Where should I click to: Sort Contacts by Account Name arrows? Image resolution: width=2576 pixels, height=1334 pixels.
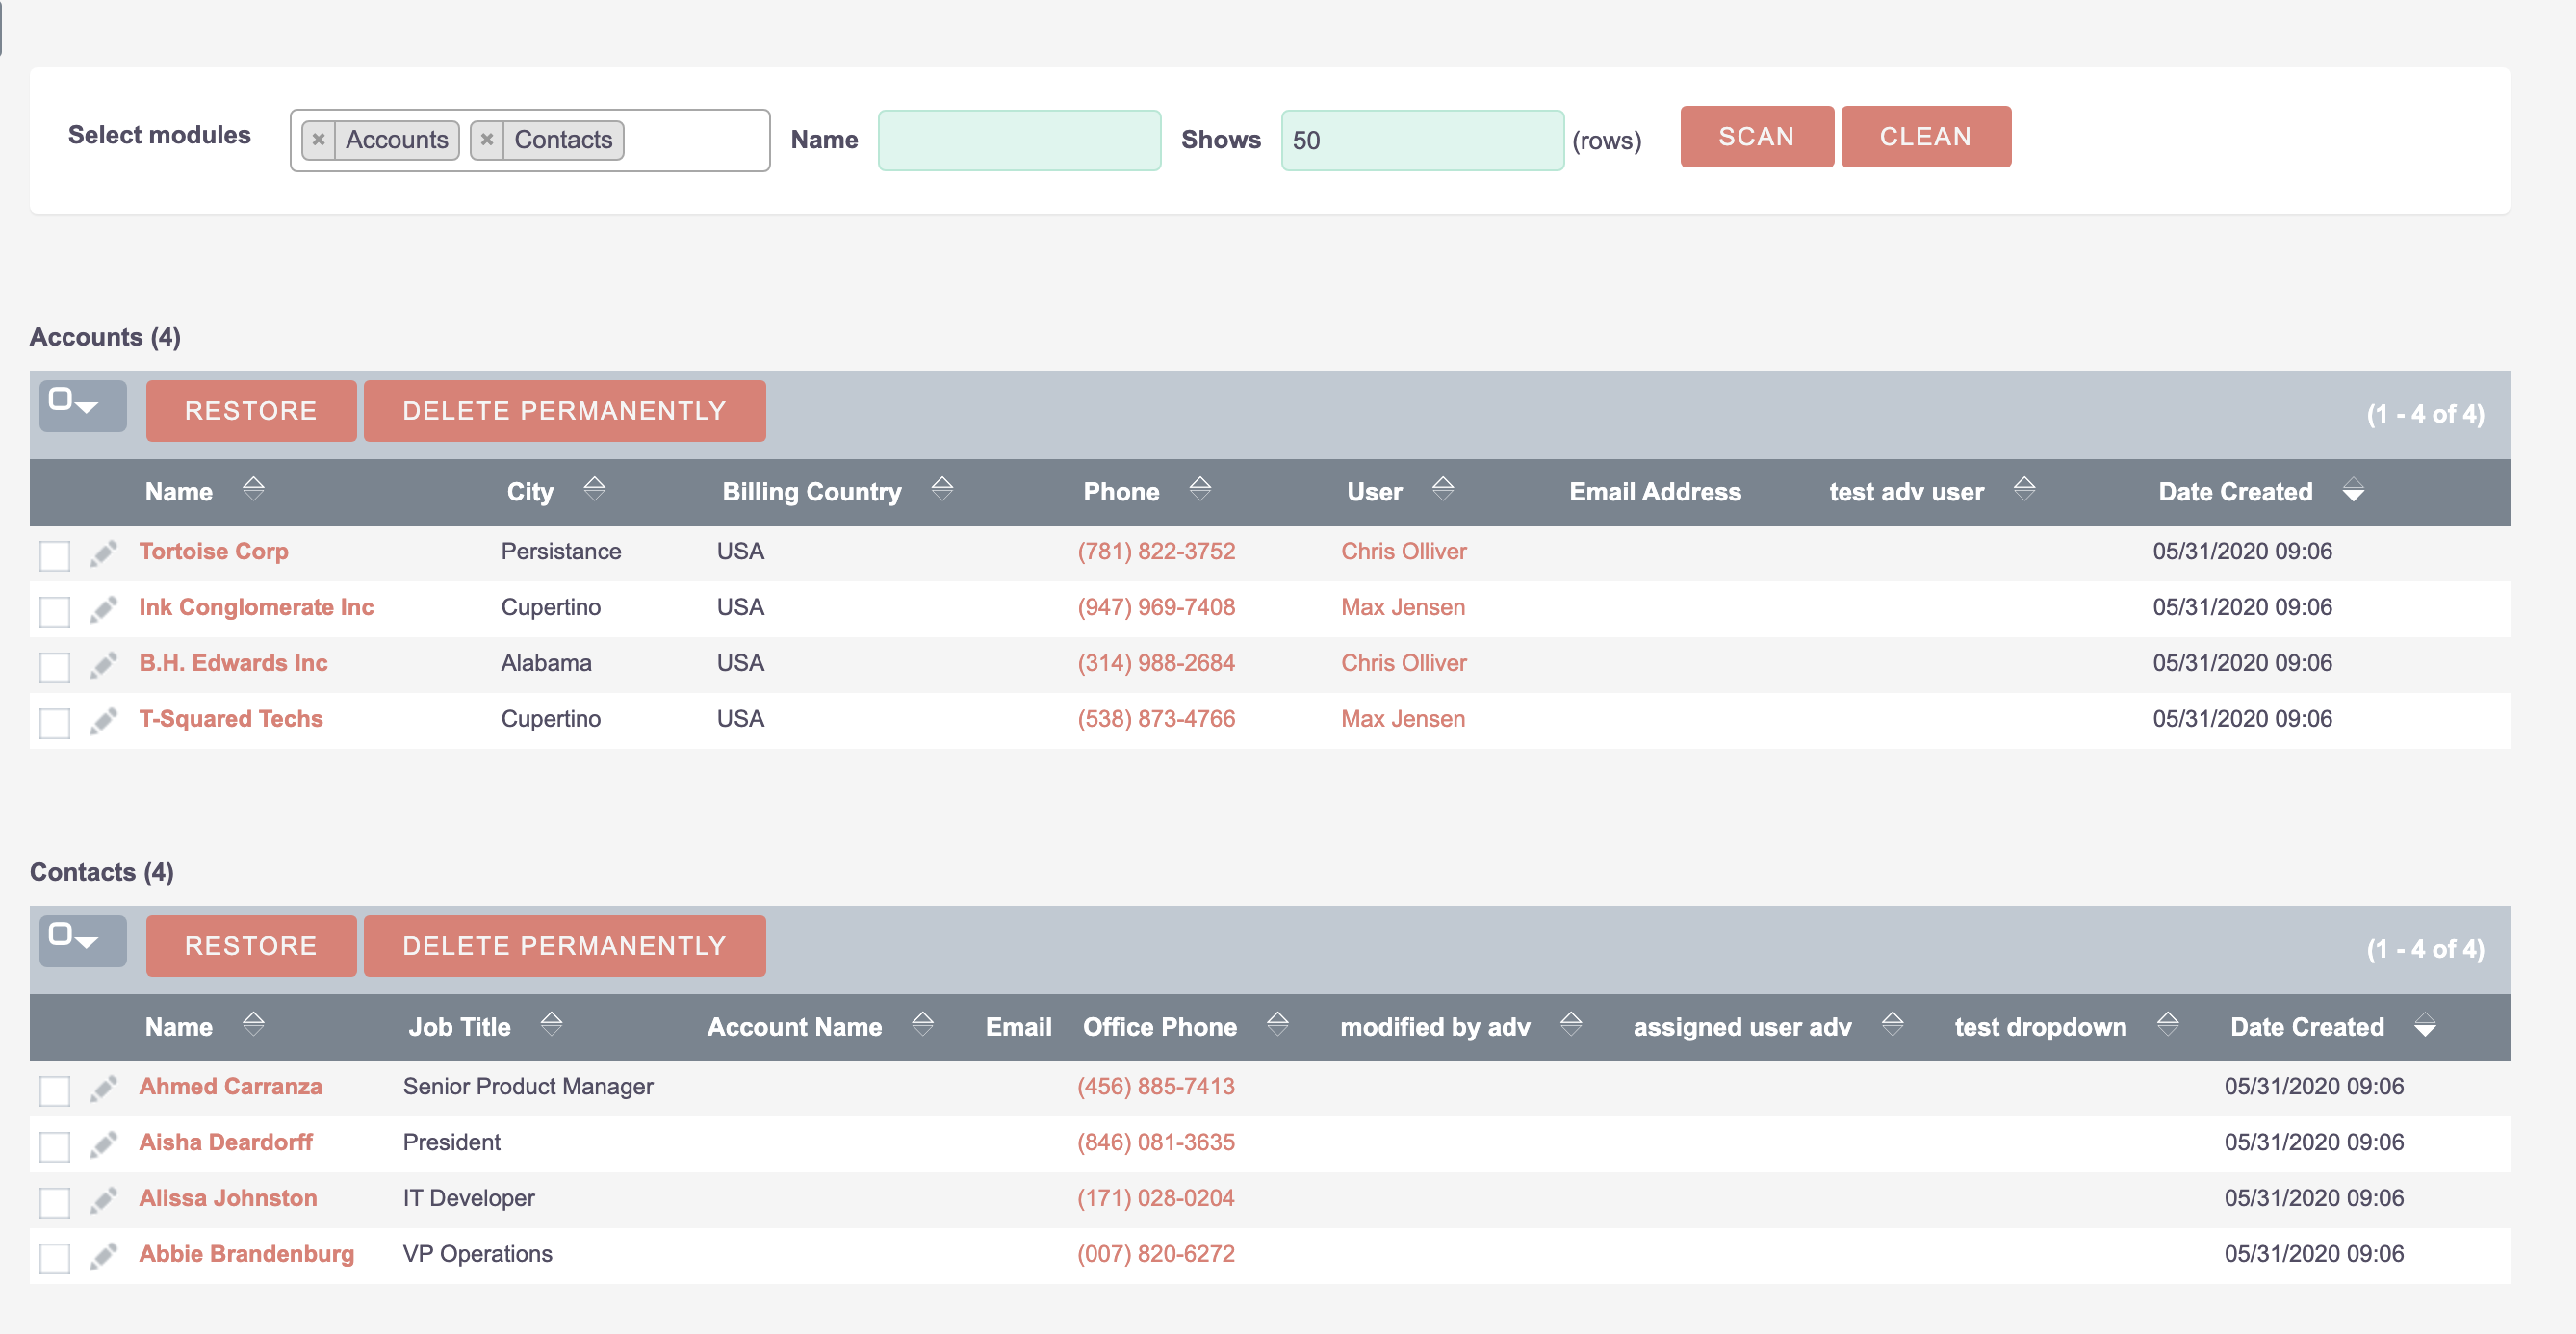coord(922,1024)
